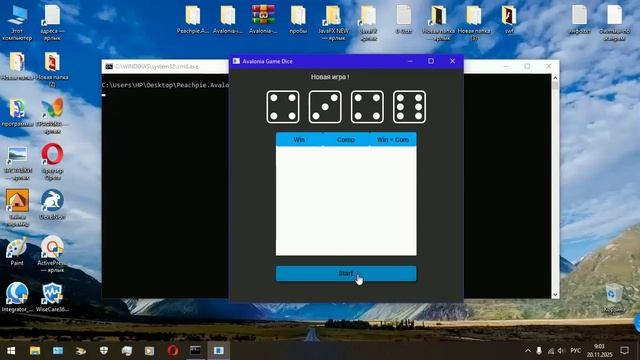Close the cmd.exe console window

(549, 66)
